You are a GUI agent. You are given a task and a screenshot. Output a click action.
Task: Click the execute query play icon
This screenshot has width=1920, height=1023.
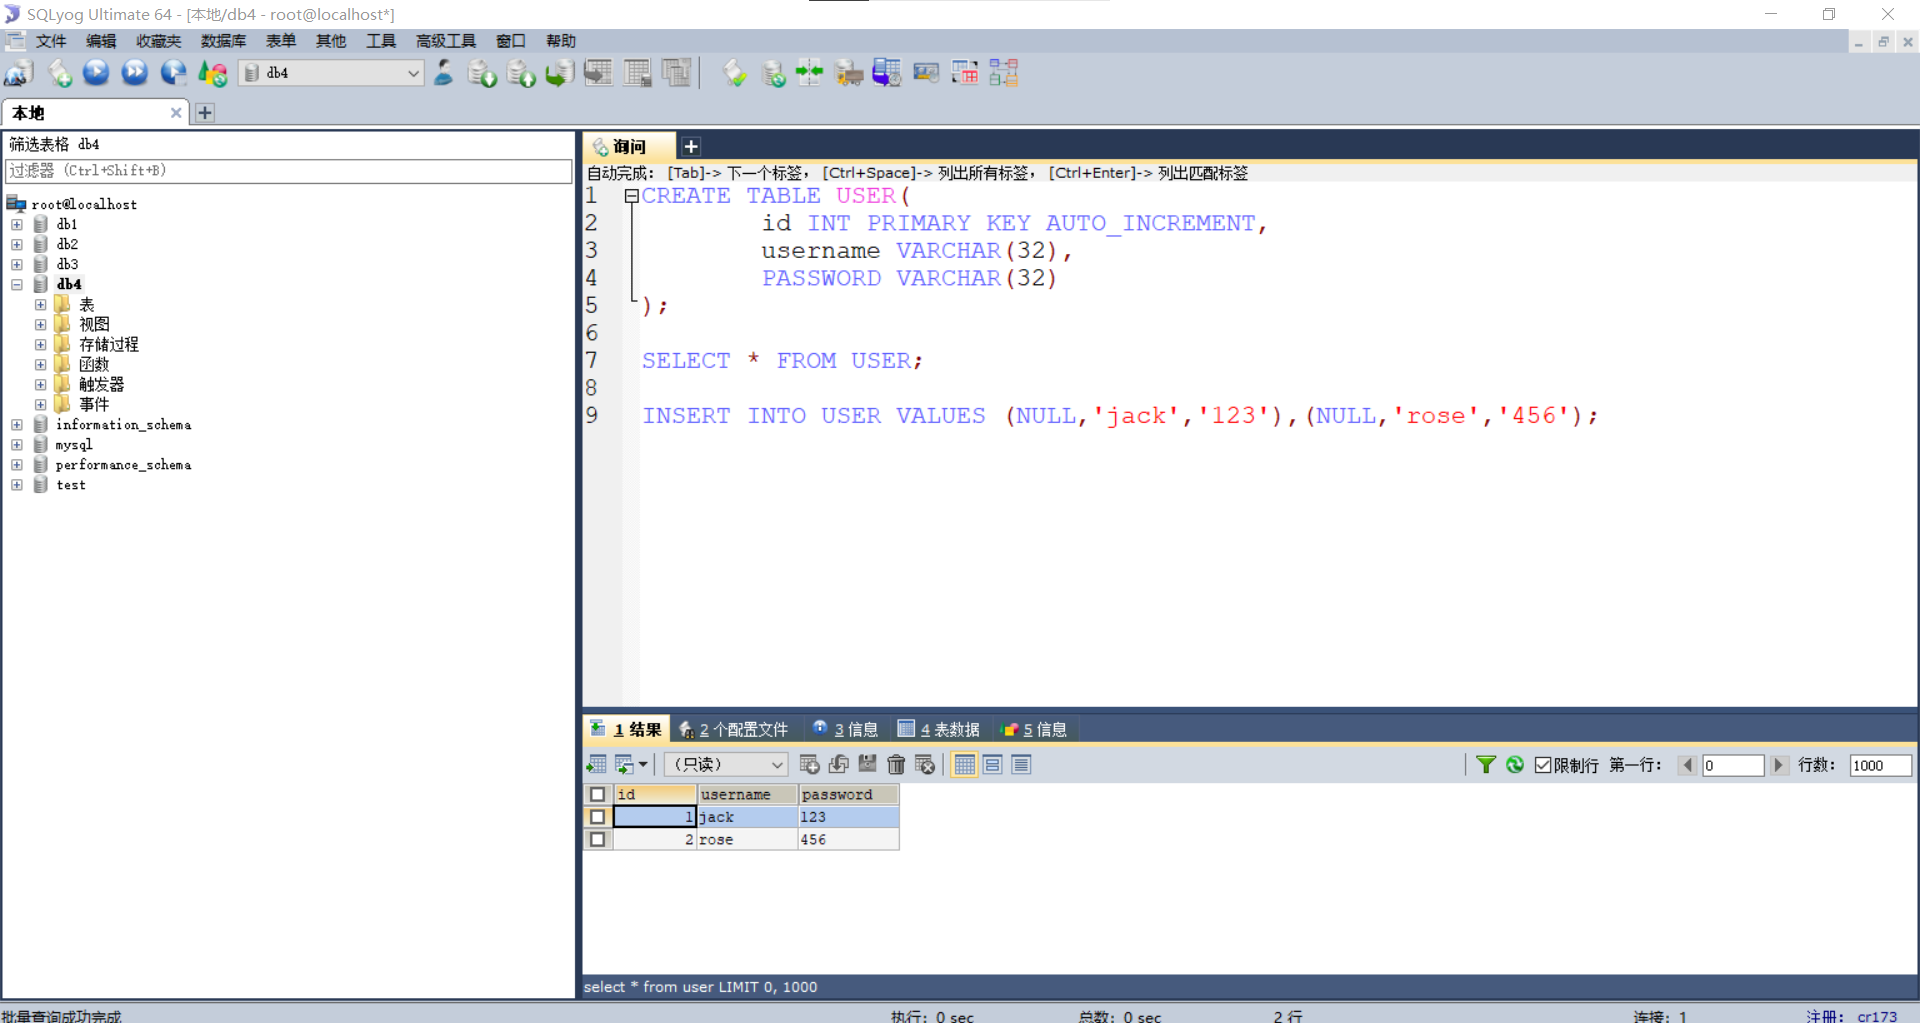(96, 73)
